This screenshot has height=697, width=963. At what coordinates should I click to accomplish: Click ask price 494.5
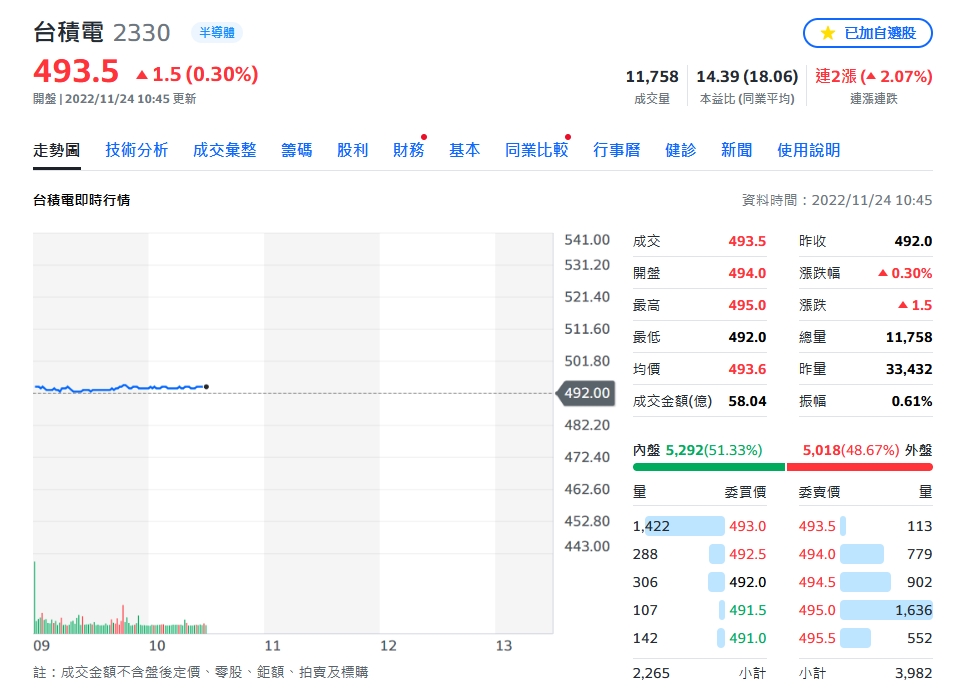click(x=817, y=582)
